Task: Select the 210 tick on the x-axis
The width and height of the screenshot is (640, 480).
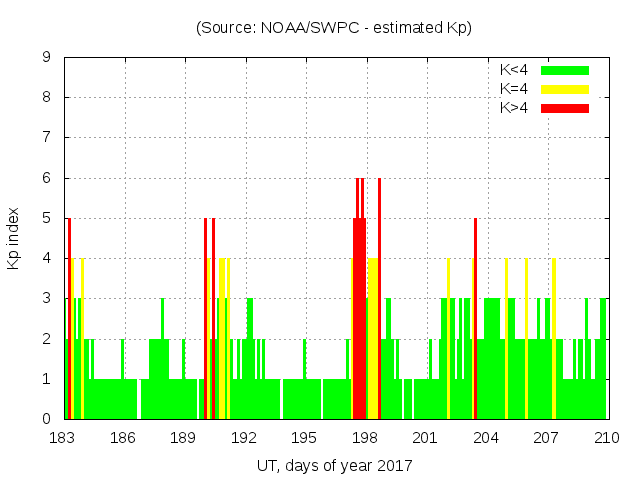Action: [x=607, y=437]
